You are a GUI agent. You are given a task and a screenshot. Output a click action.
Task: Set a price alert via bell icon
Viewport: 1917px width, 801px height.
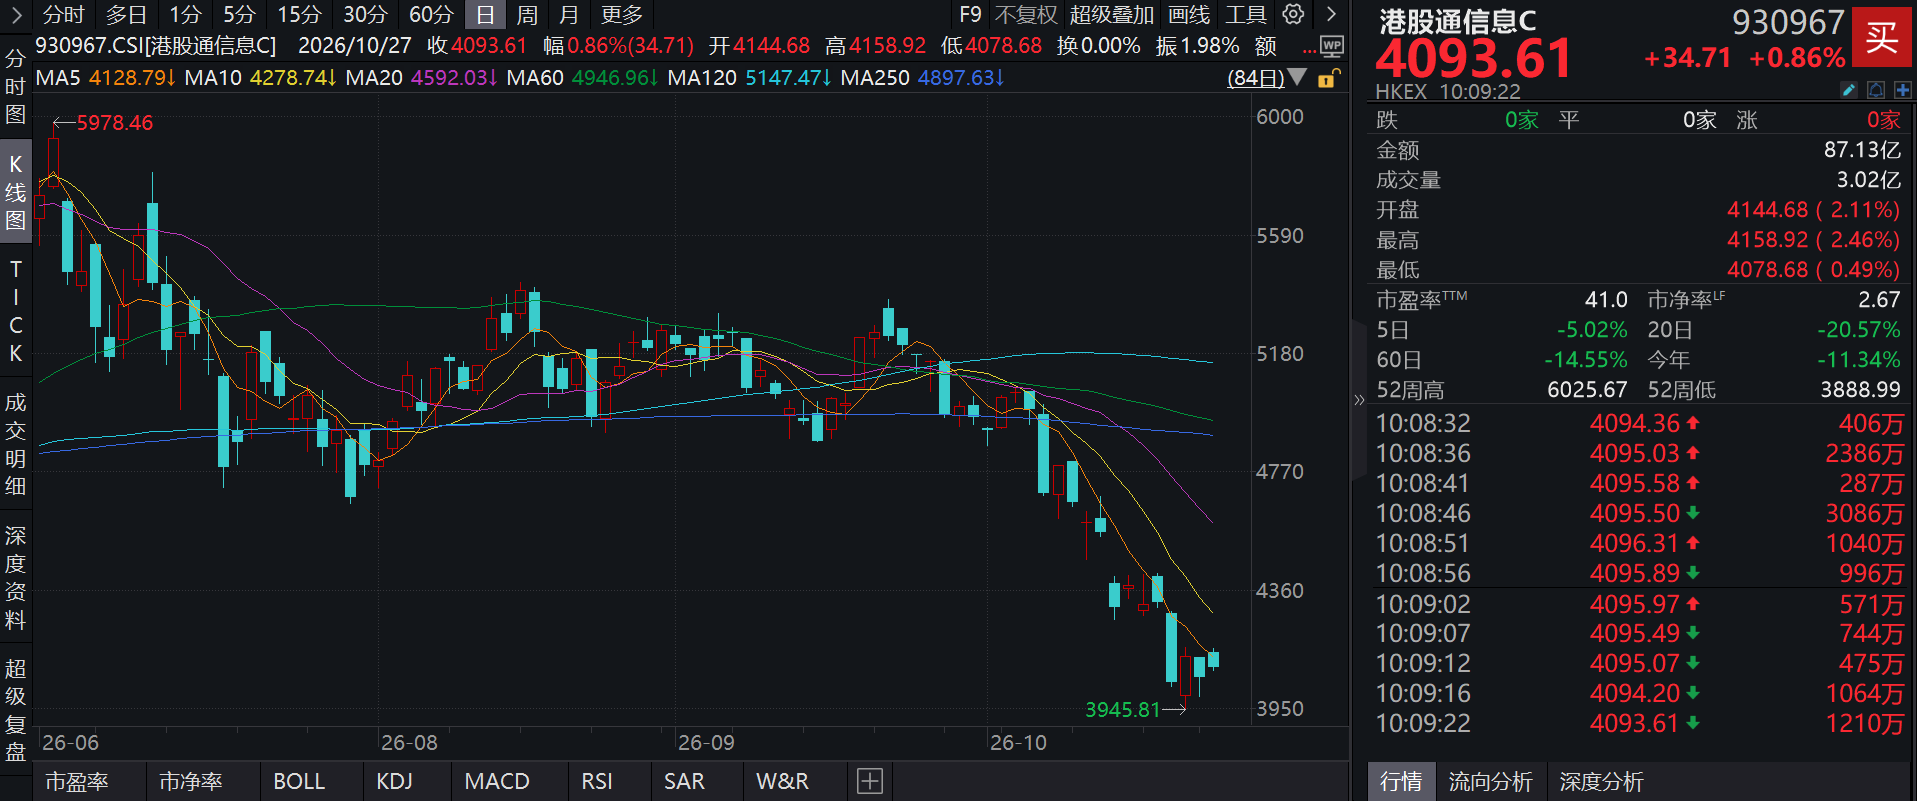click(1876, 91)
